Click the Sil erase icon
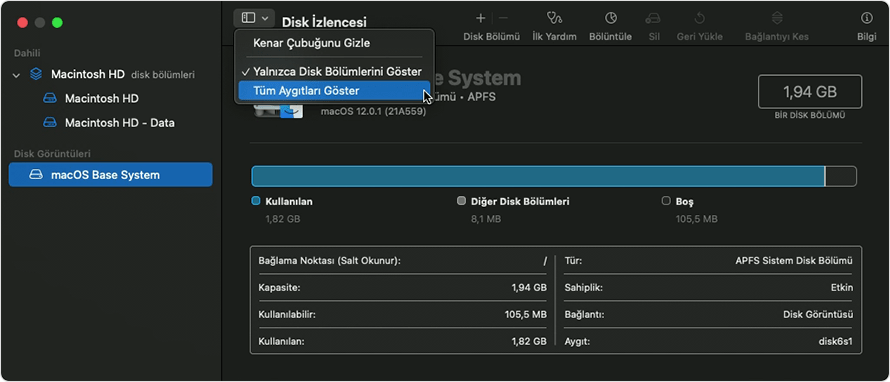 (x=653, y=19)
